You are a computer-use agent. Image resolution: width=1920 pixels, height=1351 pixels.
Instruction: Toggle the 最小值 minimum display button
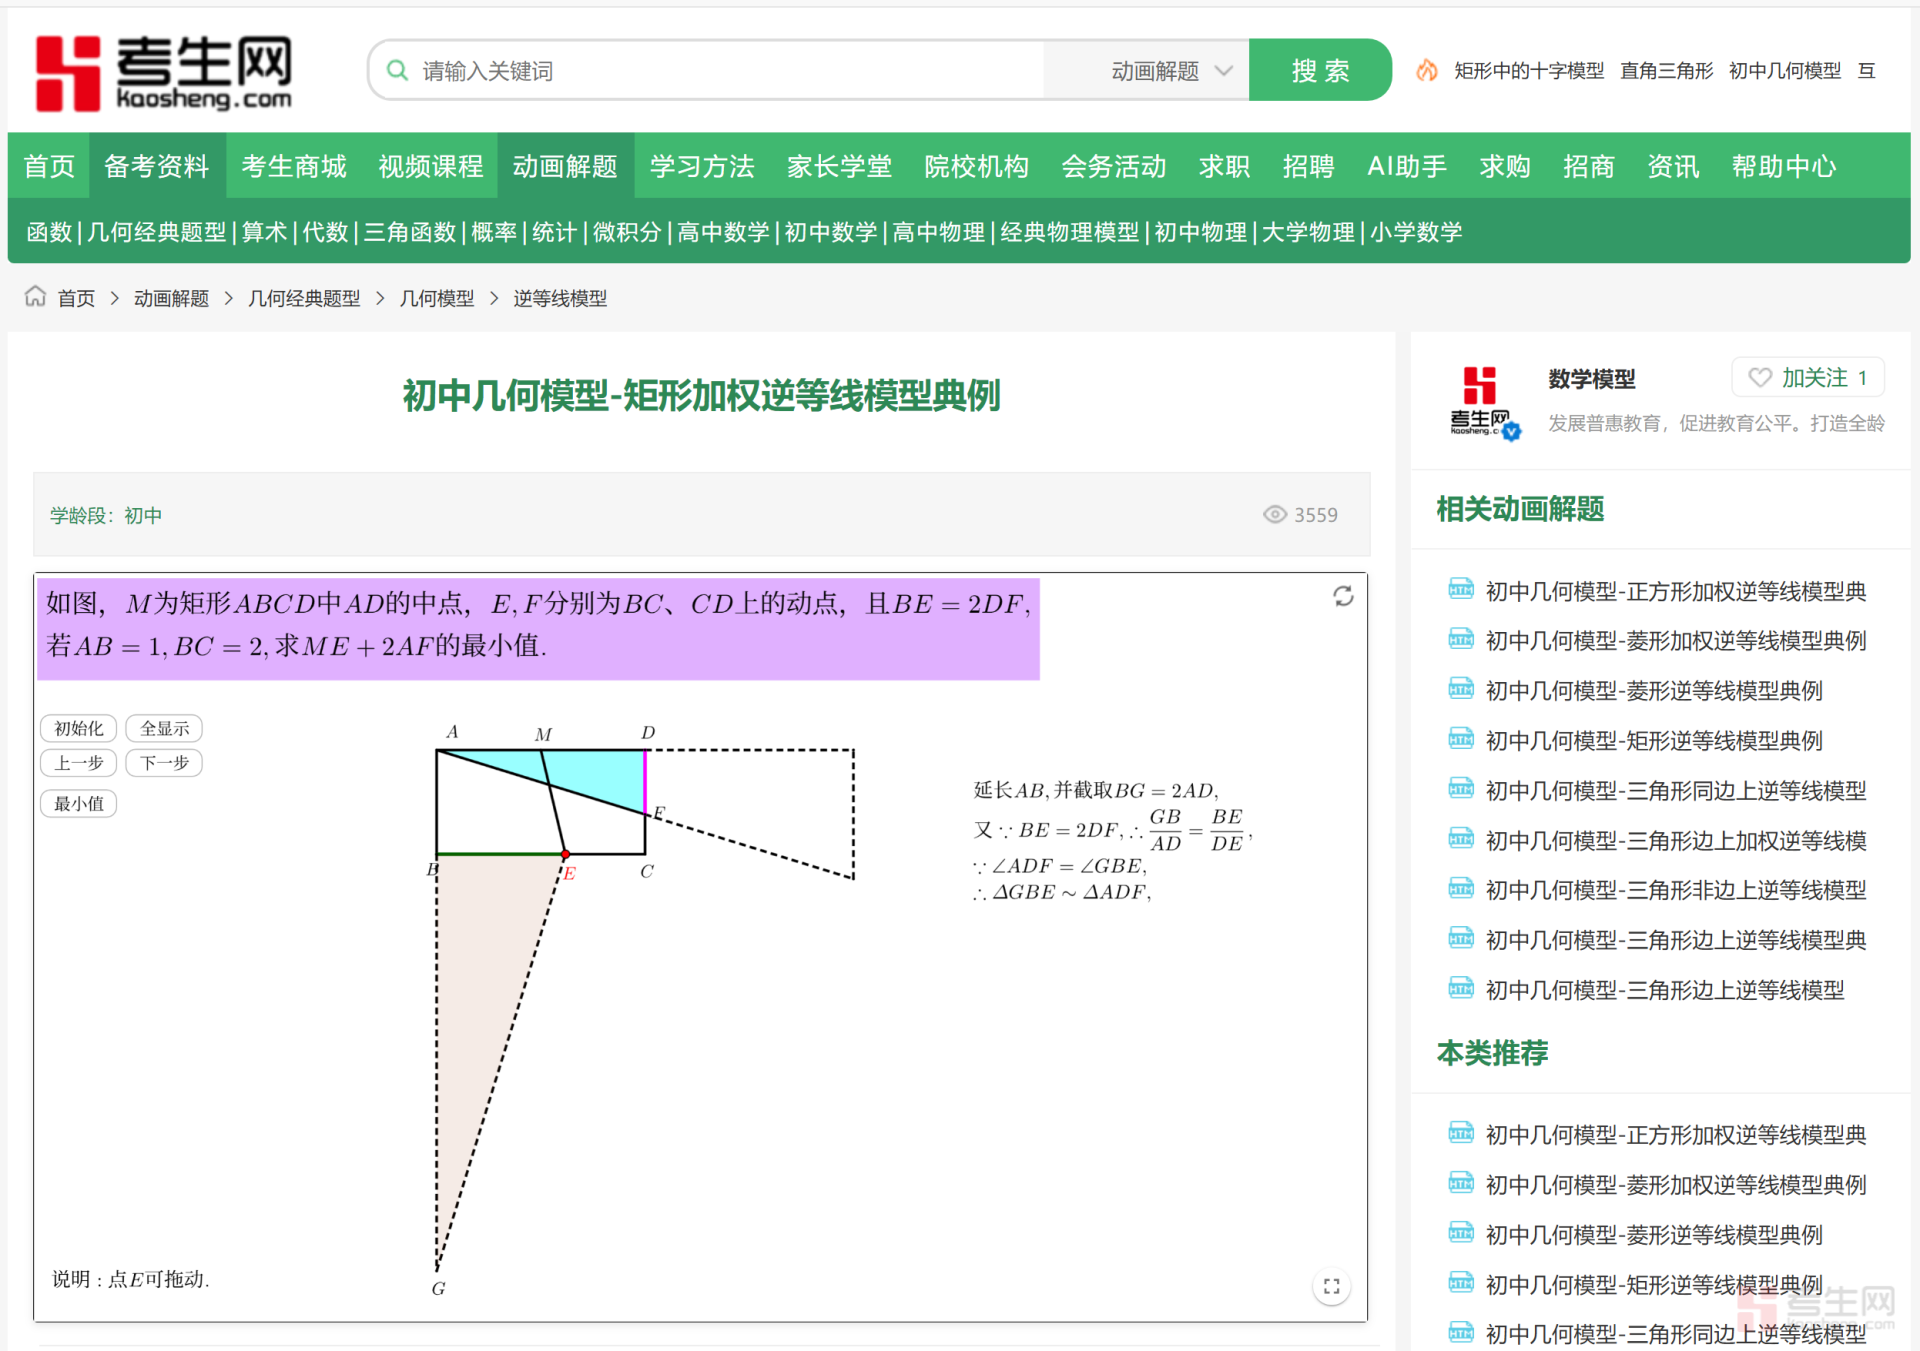pyautogui.click(x=79, y=803)
